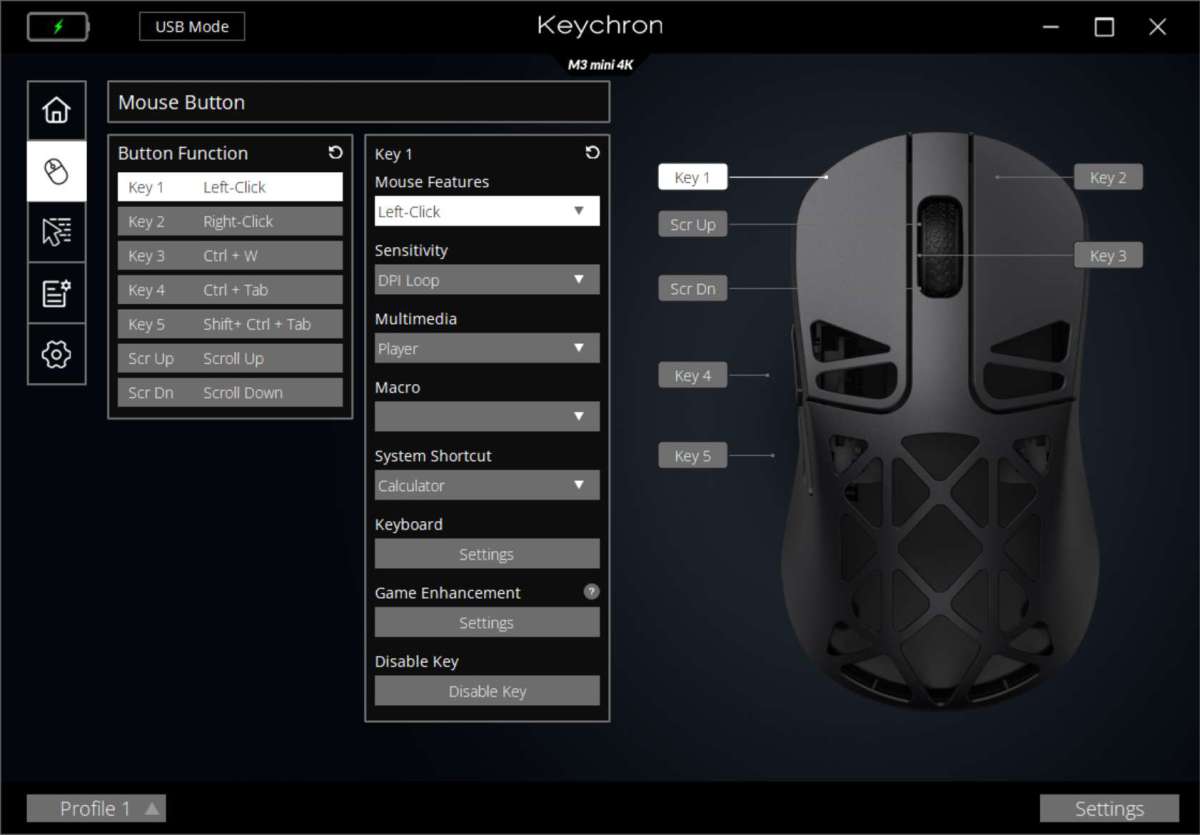Image resolution: width=1200 pixels, height=835 pixels.
Task: Select Key 3 Ctrl + W row
Action: (230, 255)
